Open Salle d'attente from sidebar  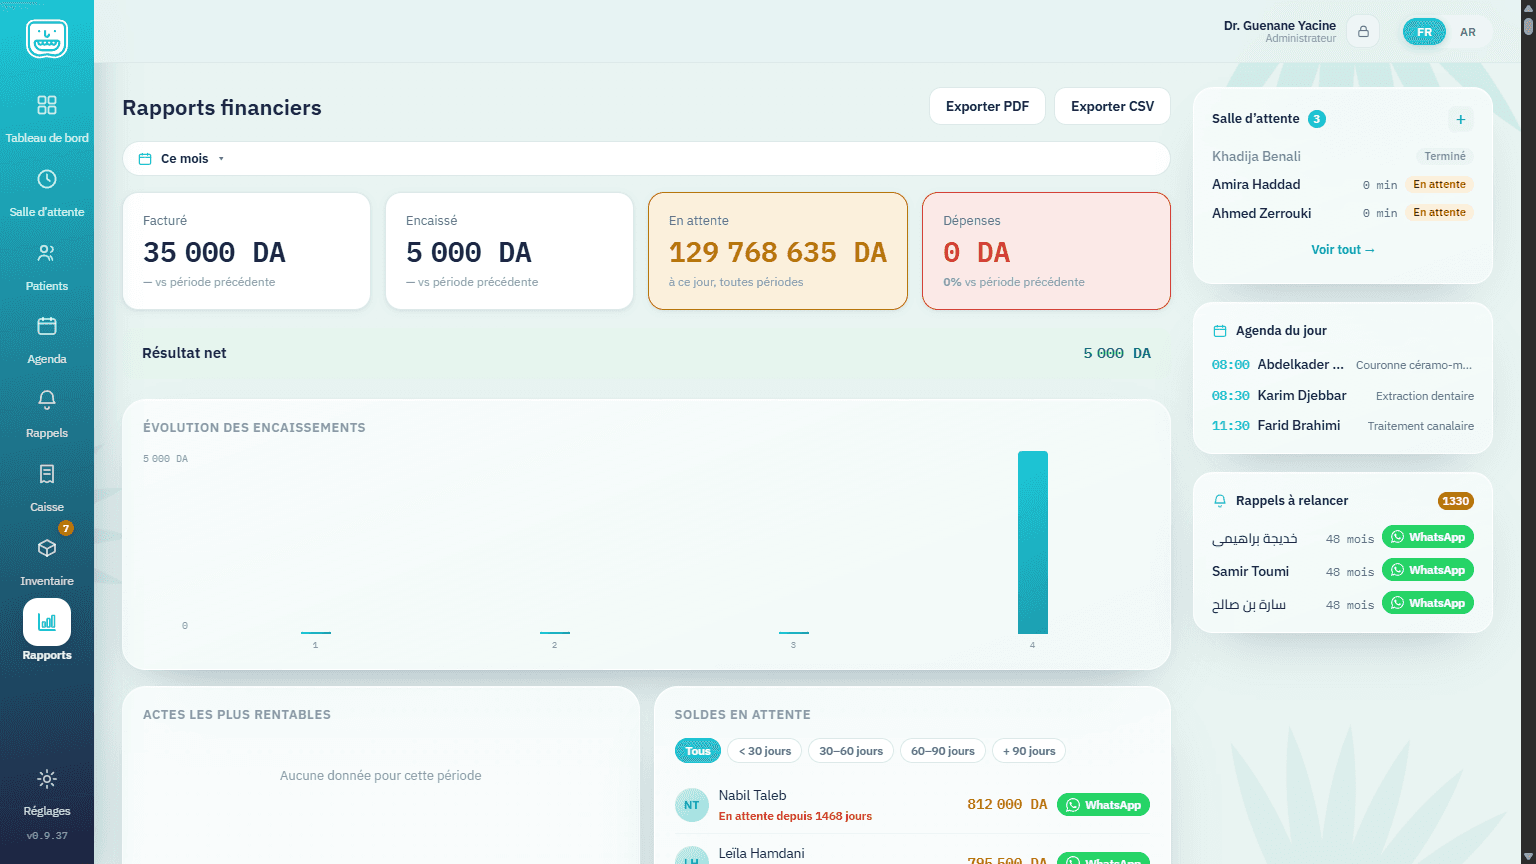point(47,192)
